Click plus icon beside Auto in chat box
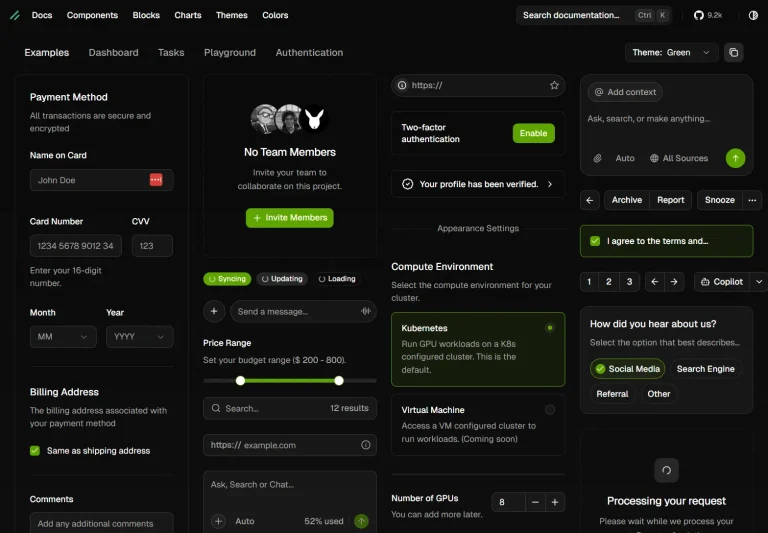 [218, 521]
